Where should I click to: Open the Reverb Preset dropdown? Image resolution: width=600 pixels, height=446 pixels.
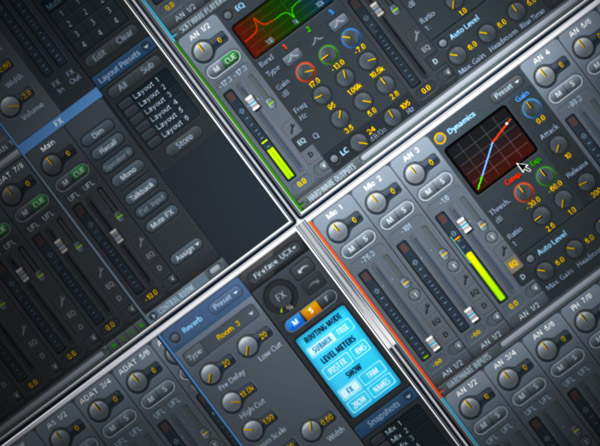pyautogui.click(x=226, y=299)
